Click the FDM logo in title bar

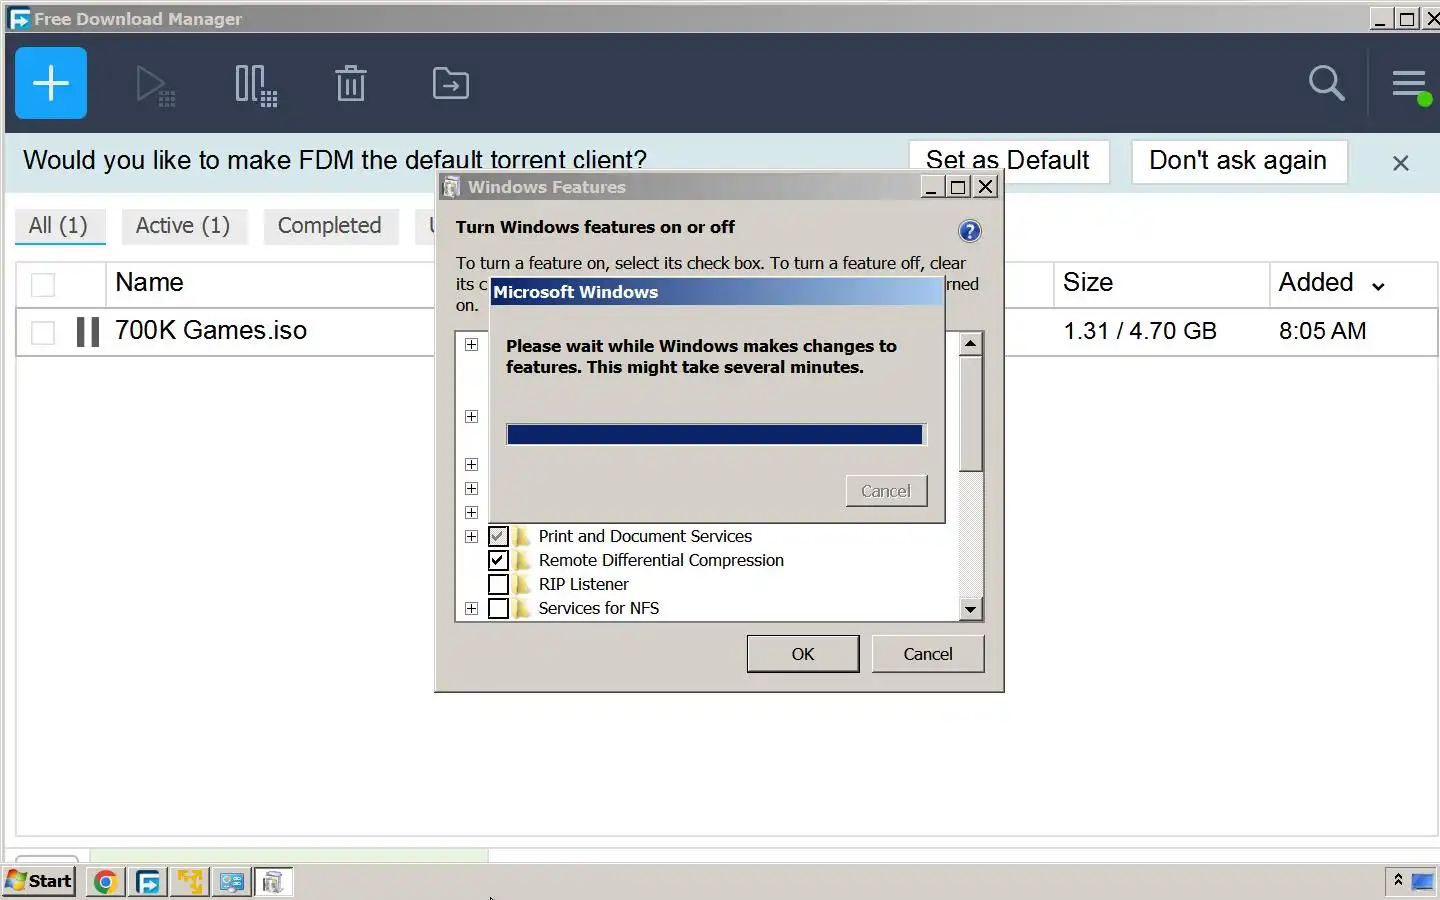(x=19, y=19)
